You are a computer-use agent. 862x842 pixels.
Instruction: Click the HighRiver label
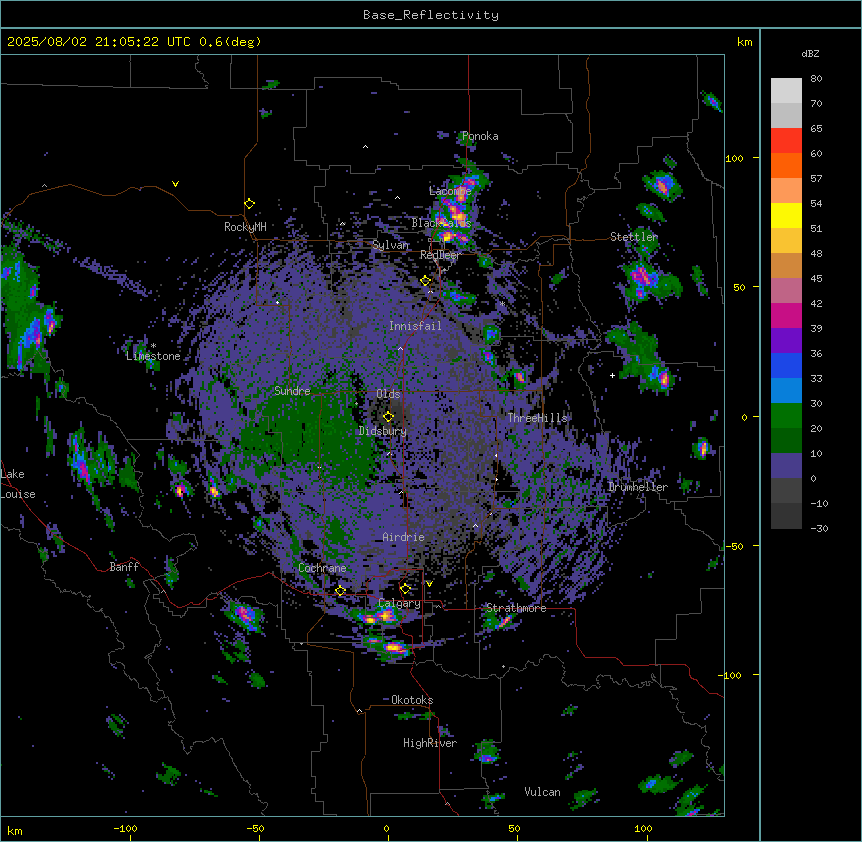(430, 743)
